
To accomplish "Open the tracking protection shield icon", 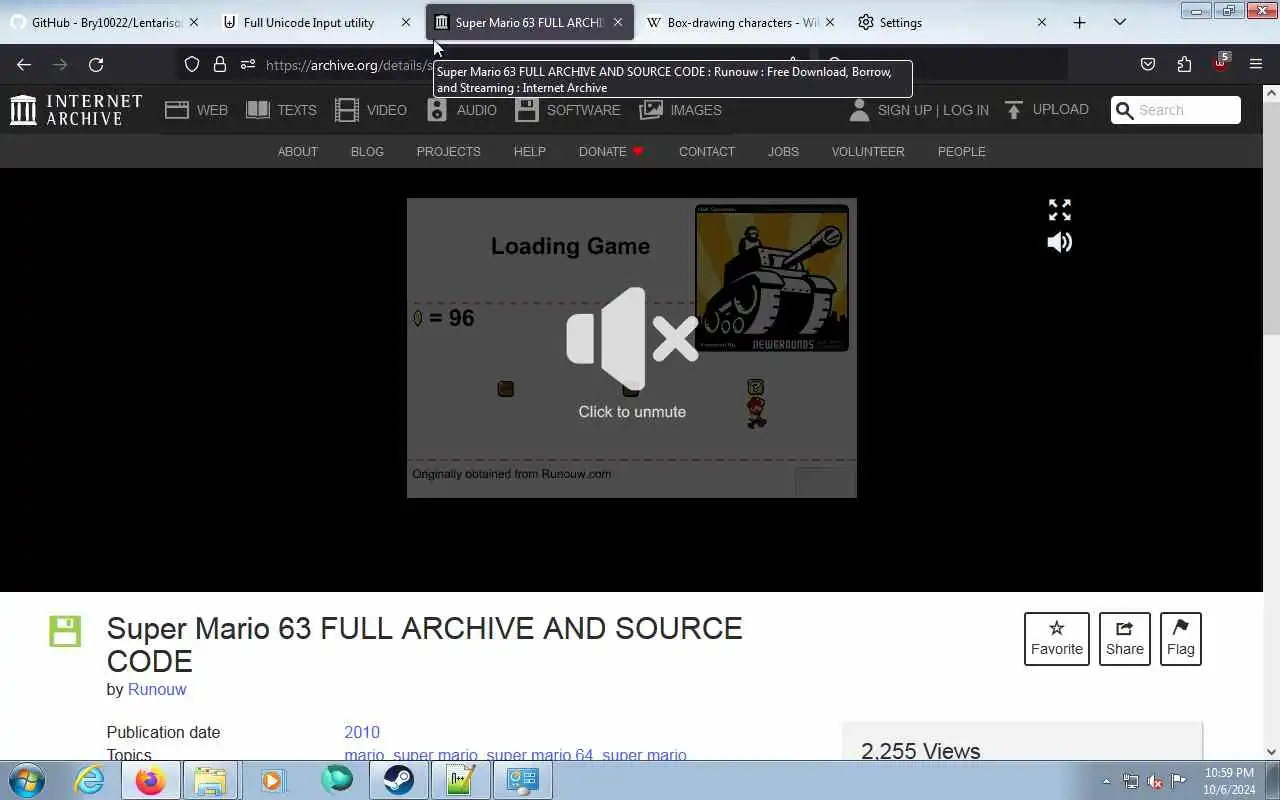I will 192,64.
